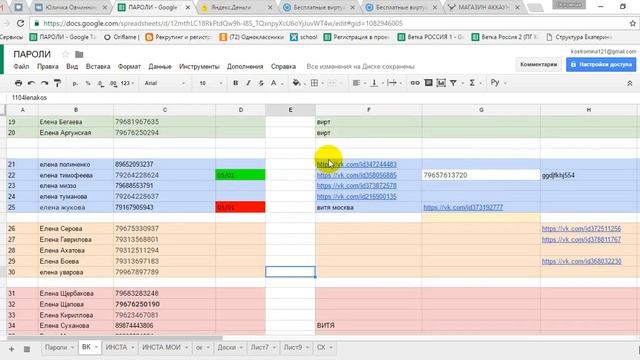Switch to the Пароли sheet tab
This screenshot has width=640, height=360.
[56, 347]
